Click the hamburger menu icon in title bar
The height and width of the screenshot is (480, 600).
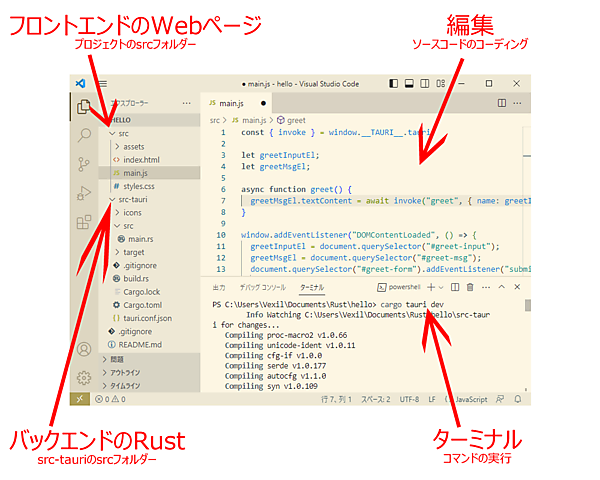pos(103,83)
